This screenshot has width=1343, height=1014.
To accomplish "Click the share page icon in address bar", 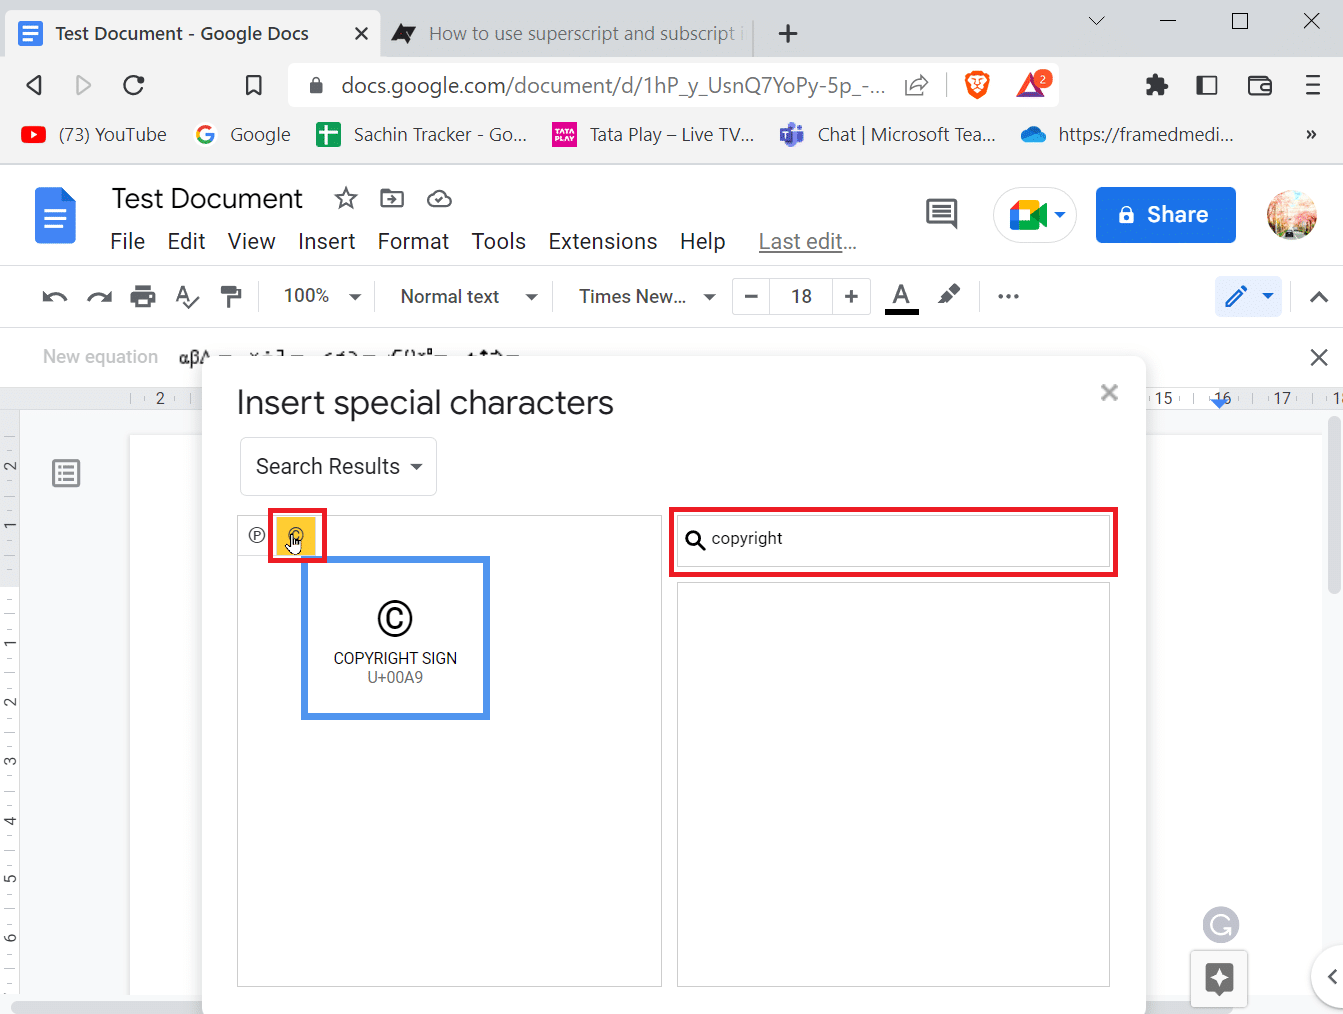I will tap(916, 85).
